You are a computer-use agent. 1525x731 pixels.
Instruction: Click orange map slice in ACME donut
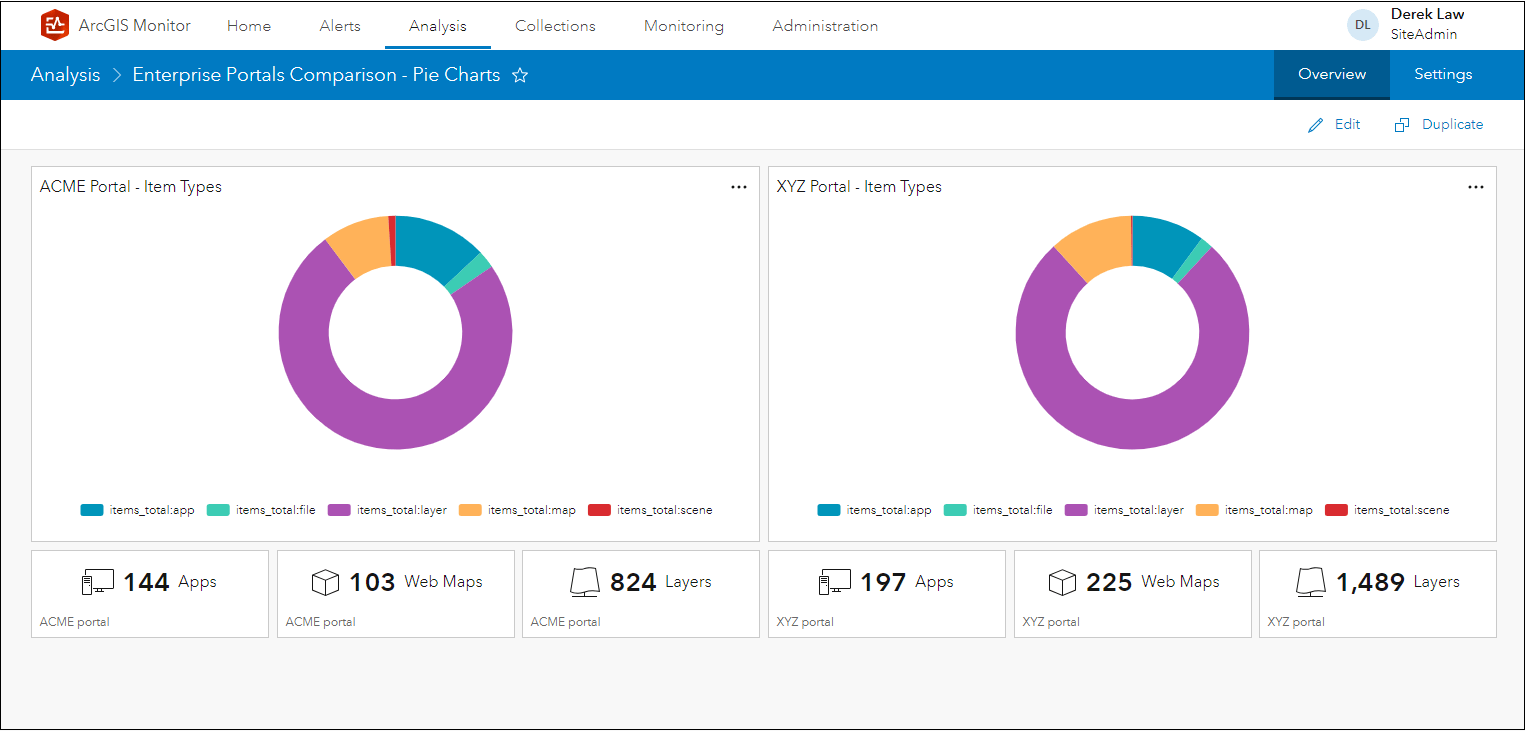pos(364,246)
